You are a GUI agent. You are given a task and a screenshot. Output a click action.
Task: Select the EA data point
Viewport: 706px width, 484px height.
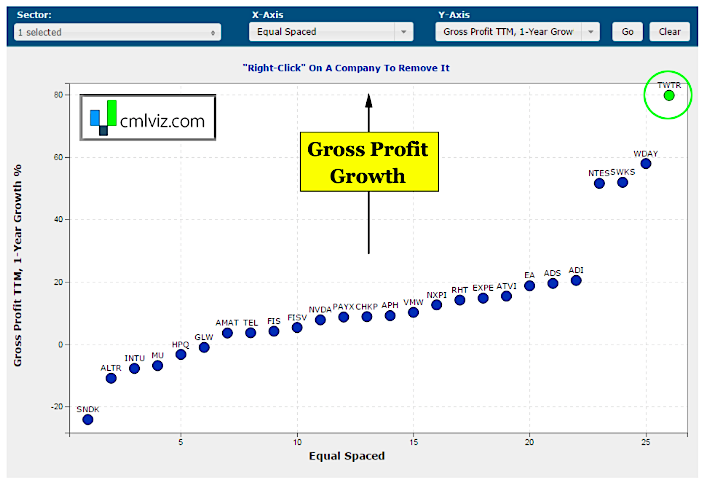[530, 285]
